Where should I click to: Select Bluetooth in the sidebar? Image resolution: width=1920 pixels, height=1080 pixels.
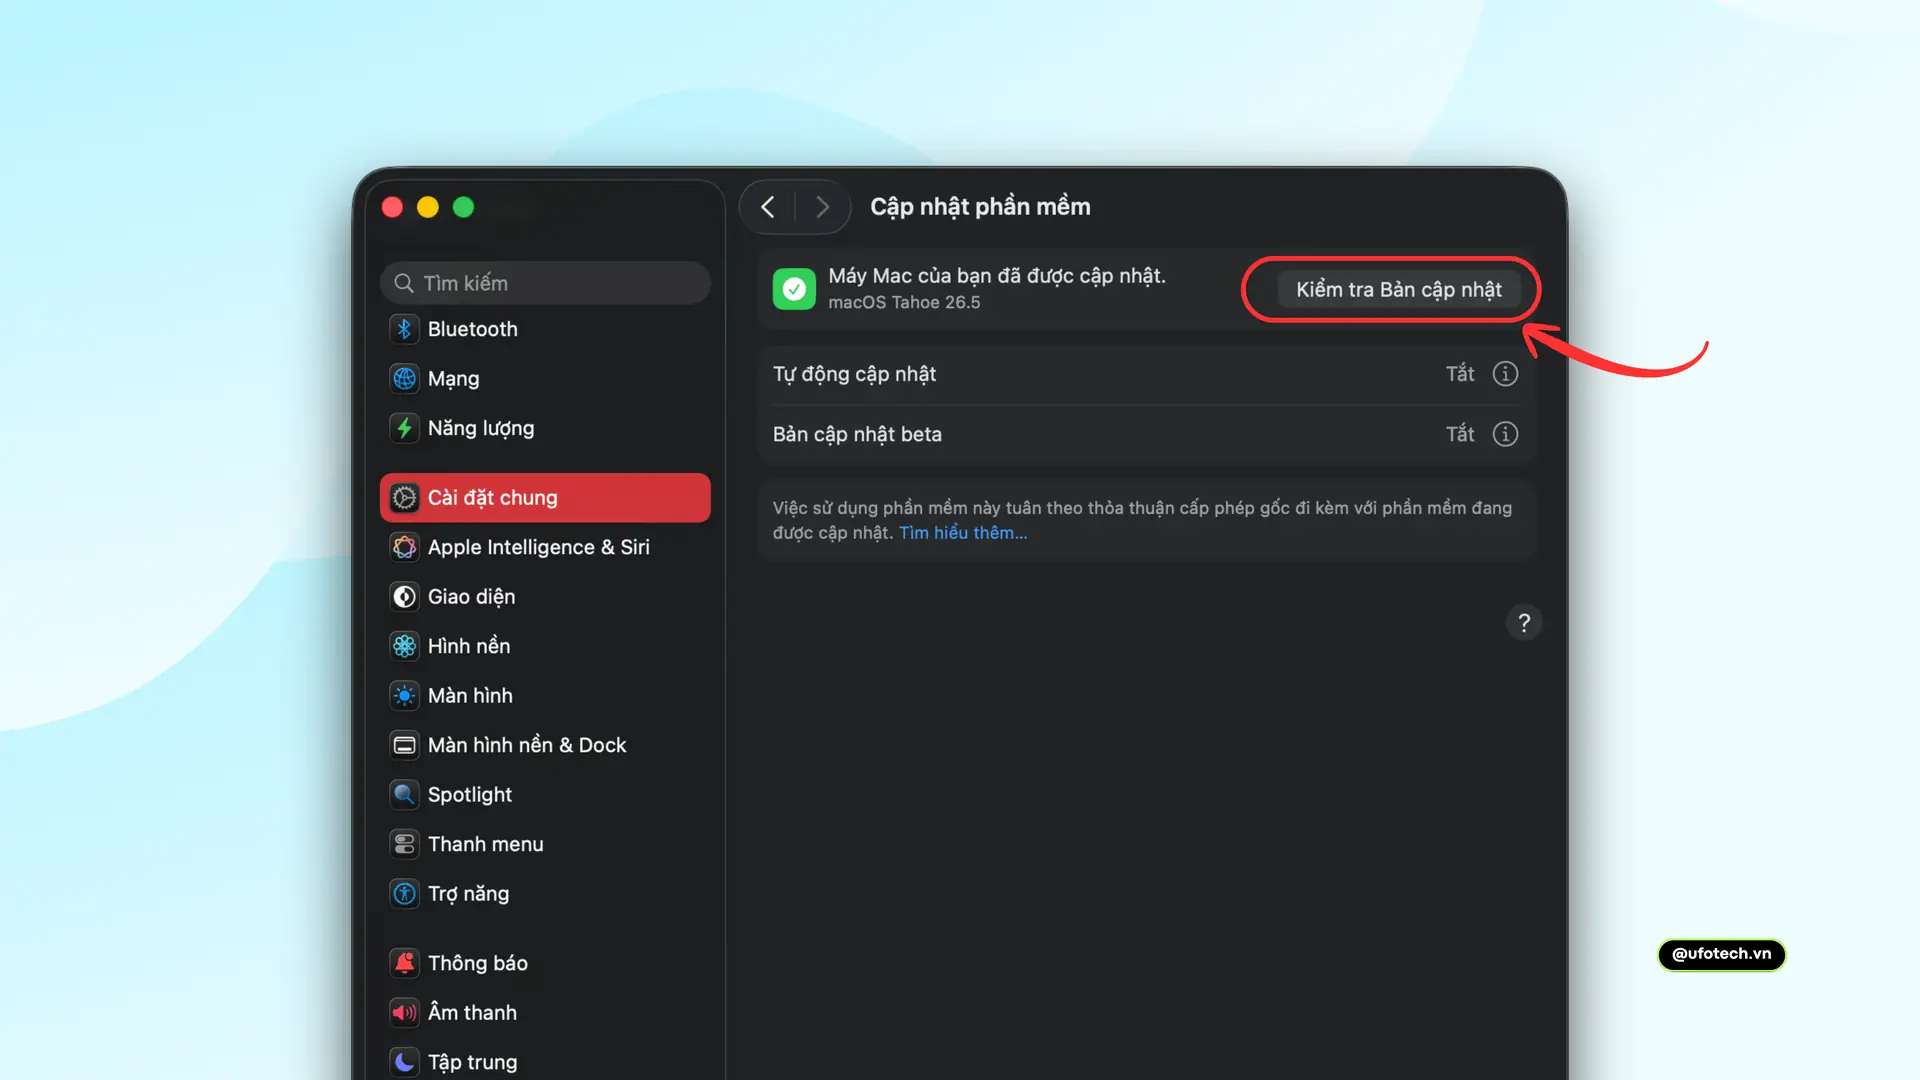pos(545,329)
